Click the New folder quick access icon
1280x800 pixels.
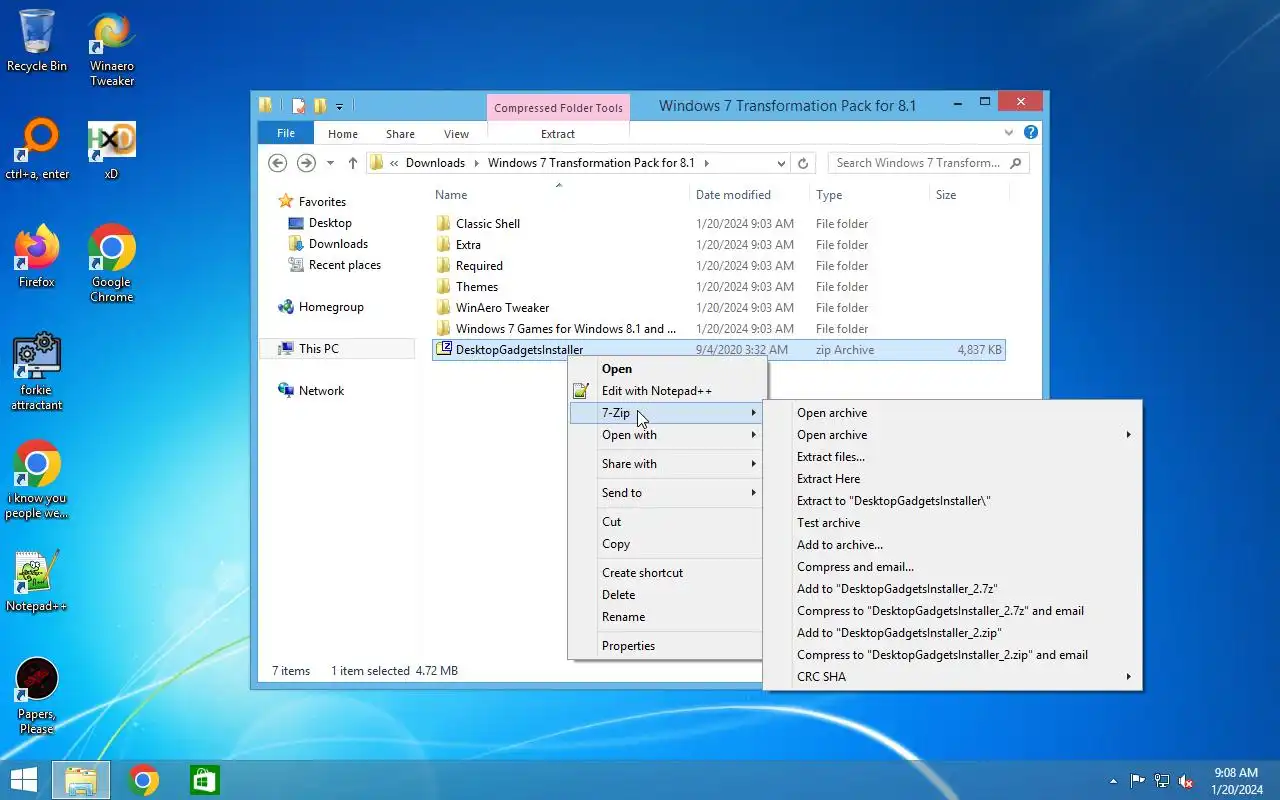[320, 106]
